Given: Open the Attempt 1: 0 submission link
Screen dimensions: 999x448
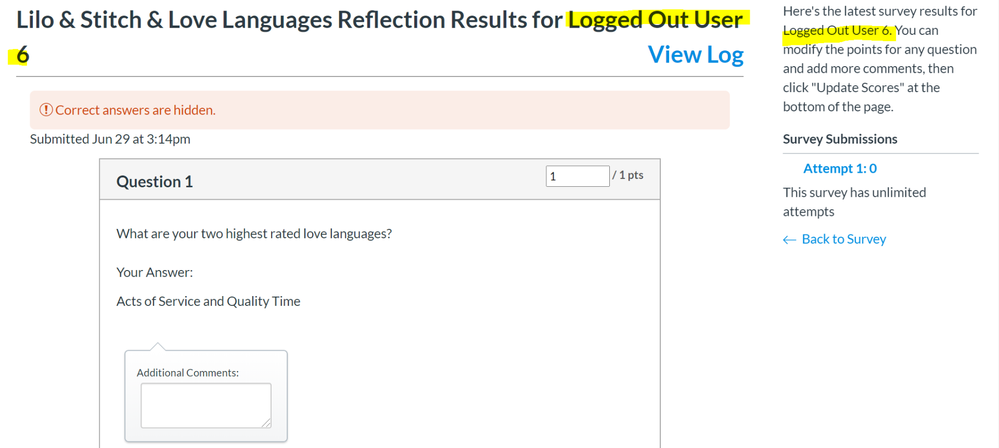Looking at the screenshot, I should [x=840, y=169].
